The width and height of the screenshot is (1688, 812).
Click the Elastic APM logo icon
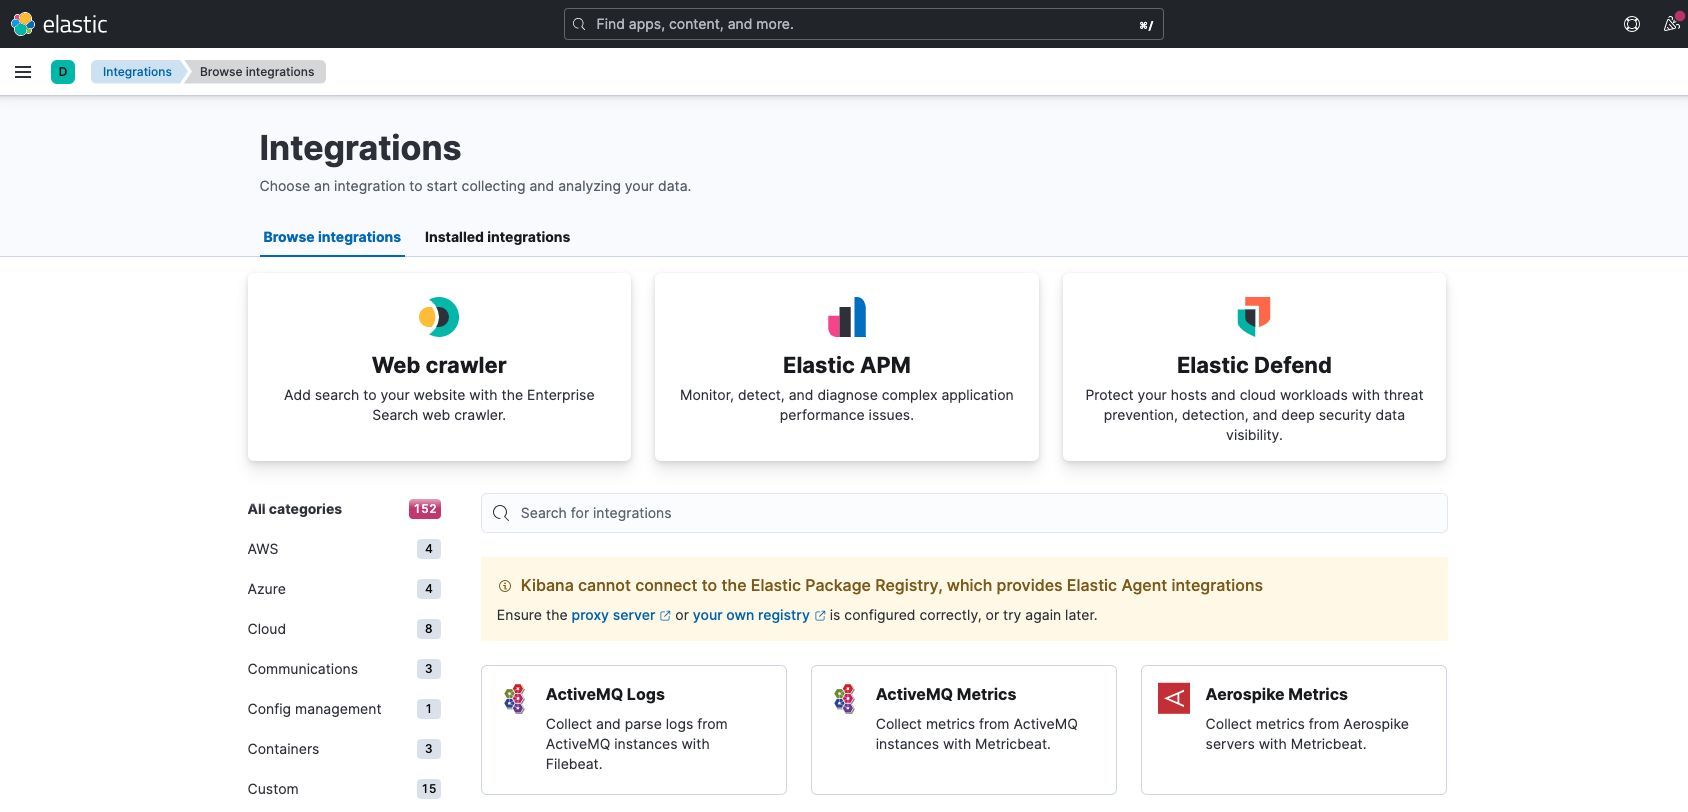pos(847,317)
